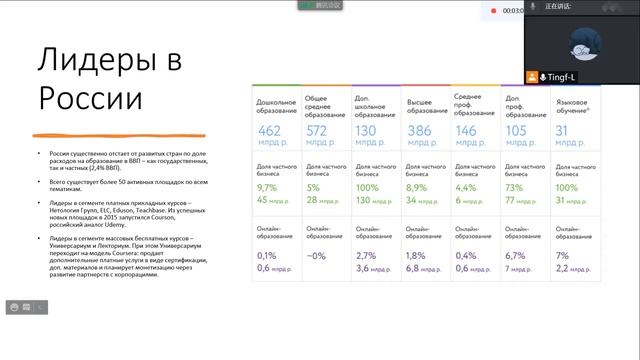Click the private share 9,7%

tap(267, 188)
